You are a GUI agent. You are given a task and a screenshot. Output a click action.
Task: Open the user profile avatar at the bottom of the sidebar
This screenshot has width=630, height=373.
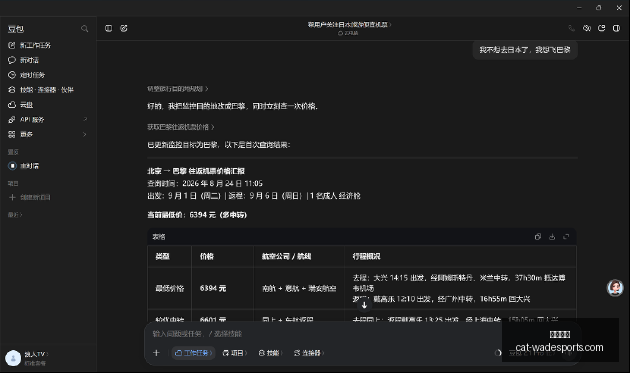[13, 358]
